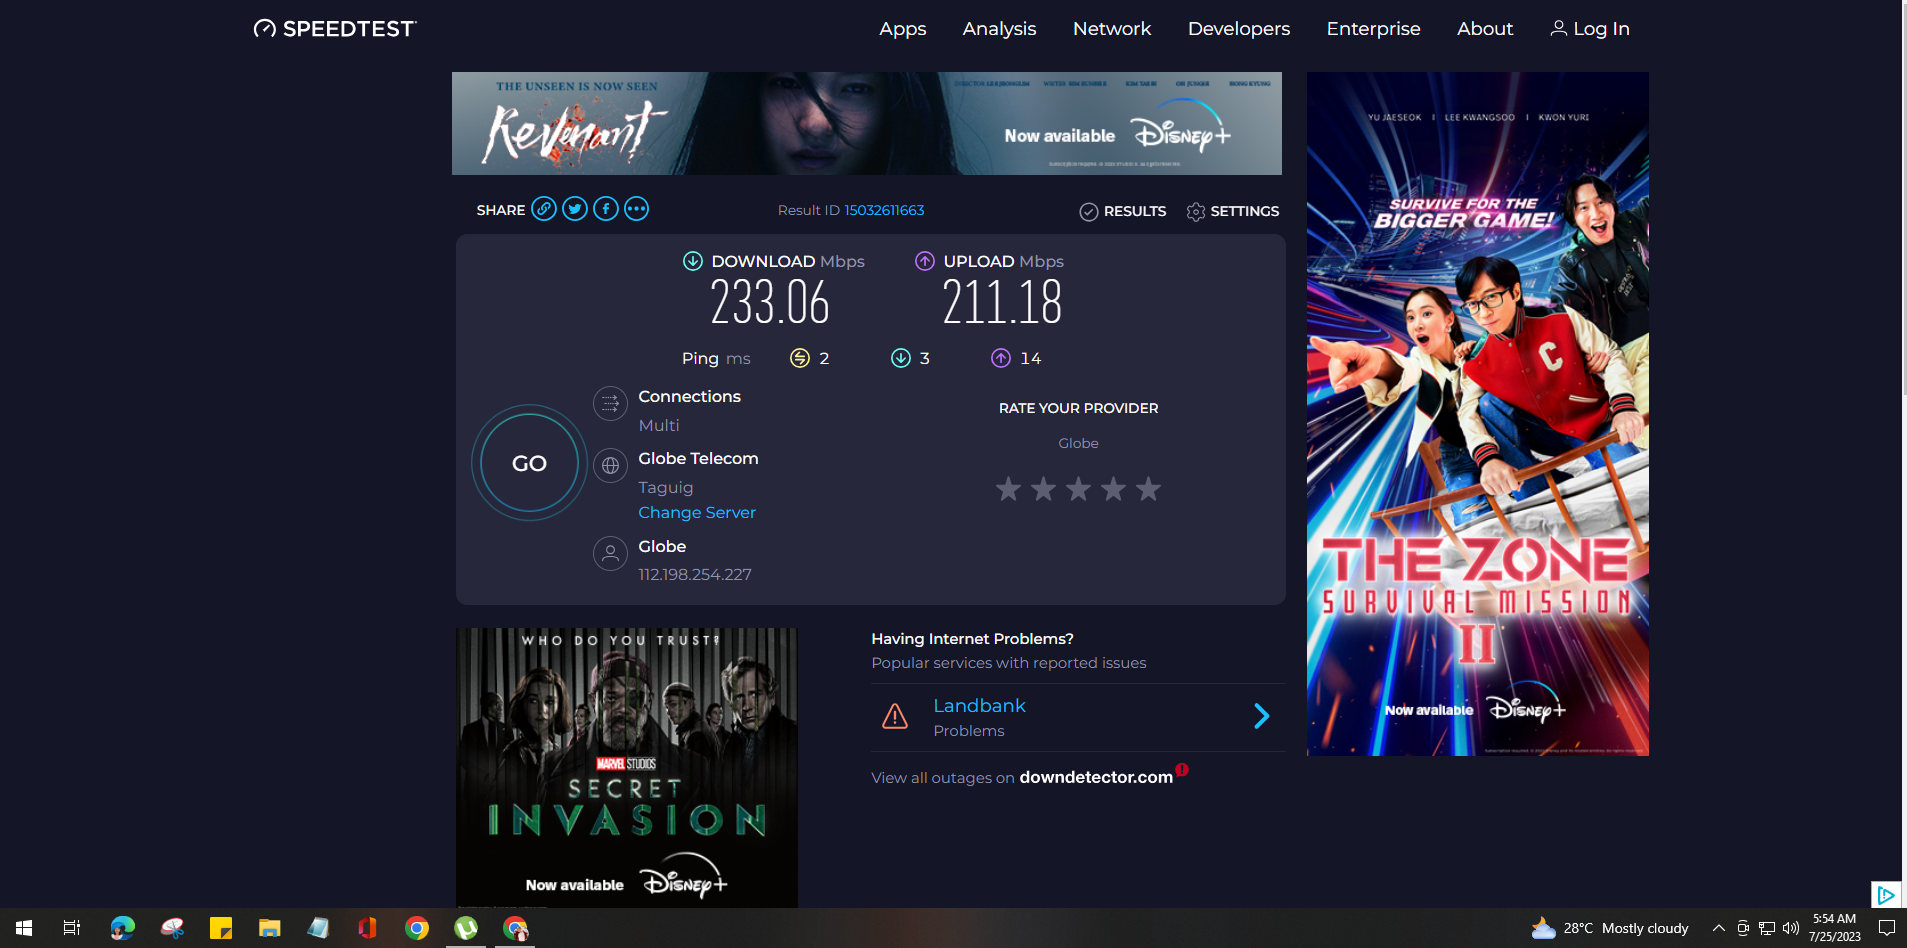The width and height of the screenshot is (1907, 948).
Task: Open Result ID 15032611663 link
Action: point(885,210)
